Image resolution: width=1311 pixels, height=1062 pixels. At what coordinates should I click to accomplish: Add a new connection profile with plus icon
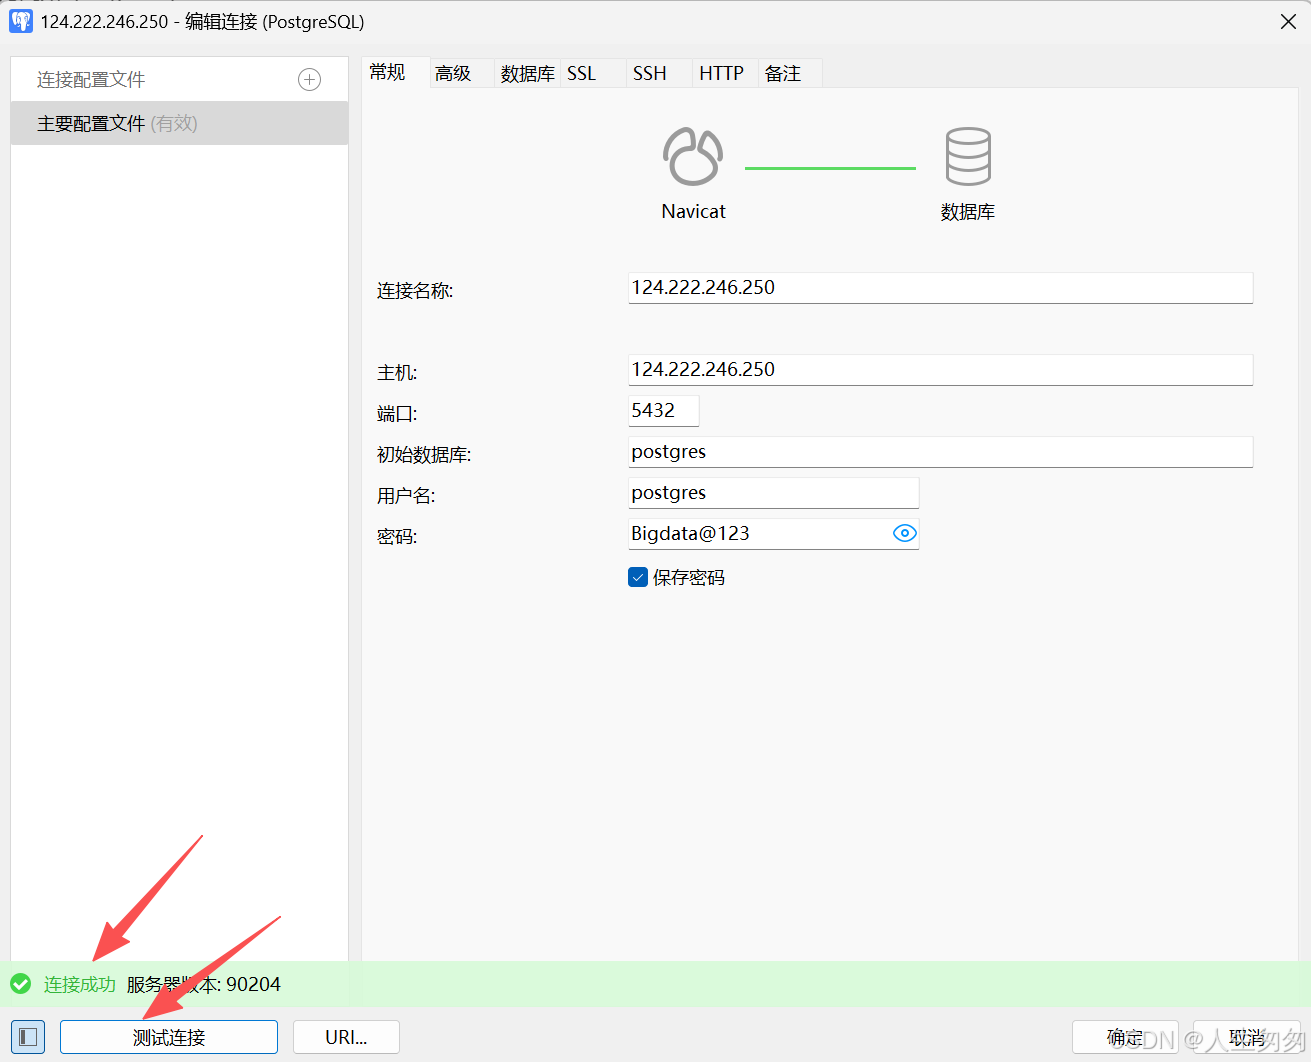click(x=310, y=80)
